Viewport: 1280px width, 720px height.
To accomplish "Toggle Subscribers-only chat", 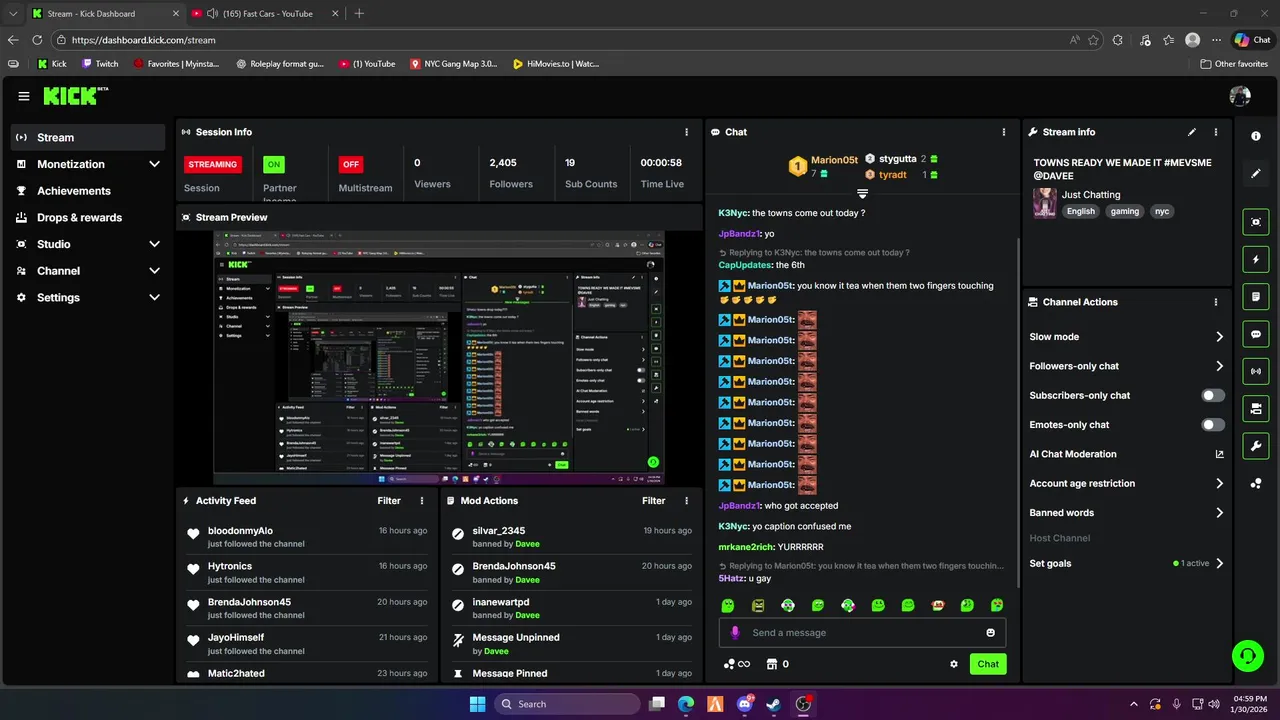I will click(1213, 396).
